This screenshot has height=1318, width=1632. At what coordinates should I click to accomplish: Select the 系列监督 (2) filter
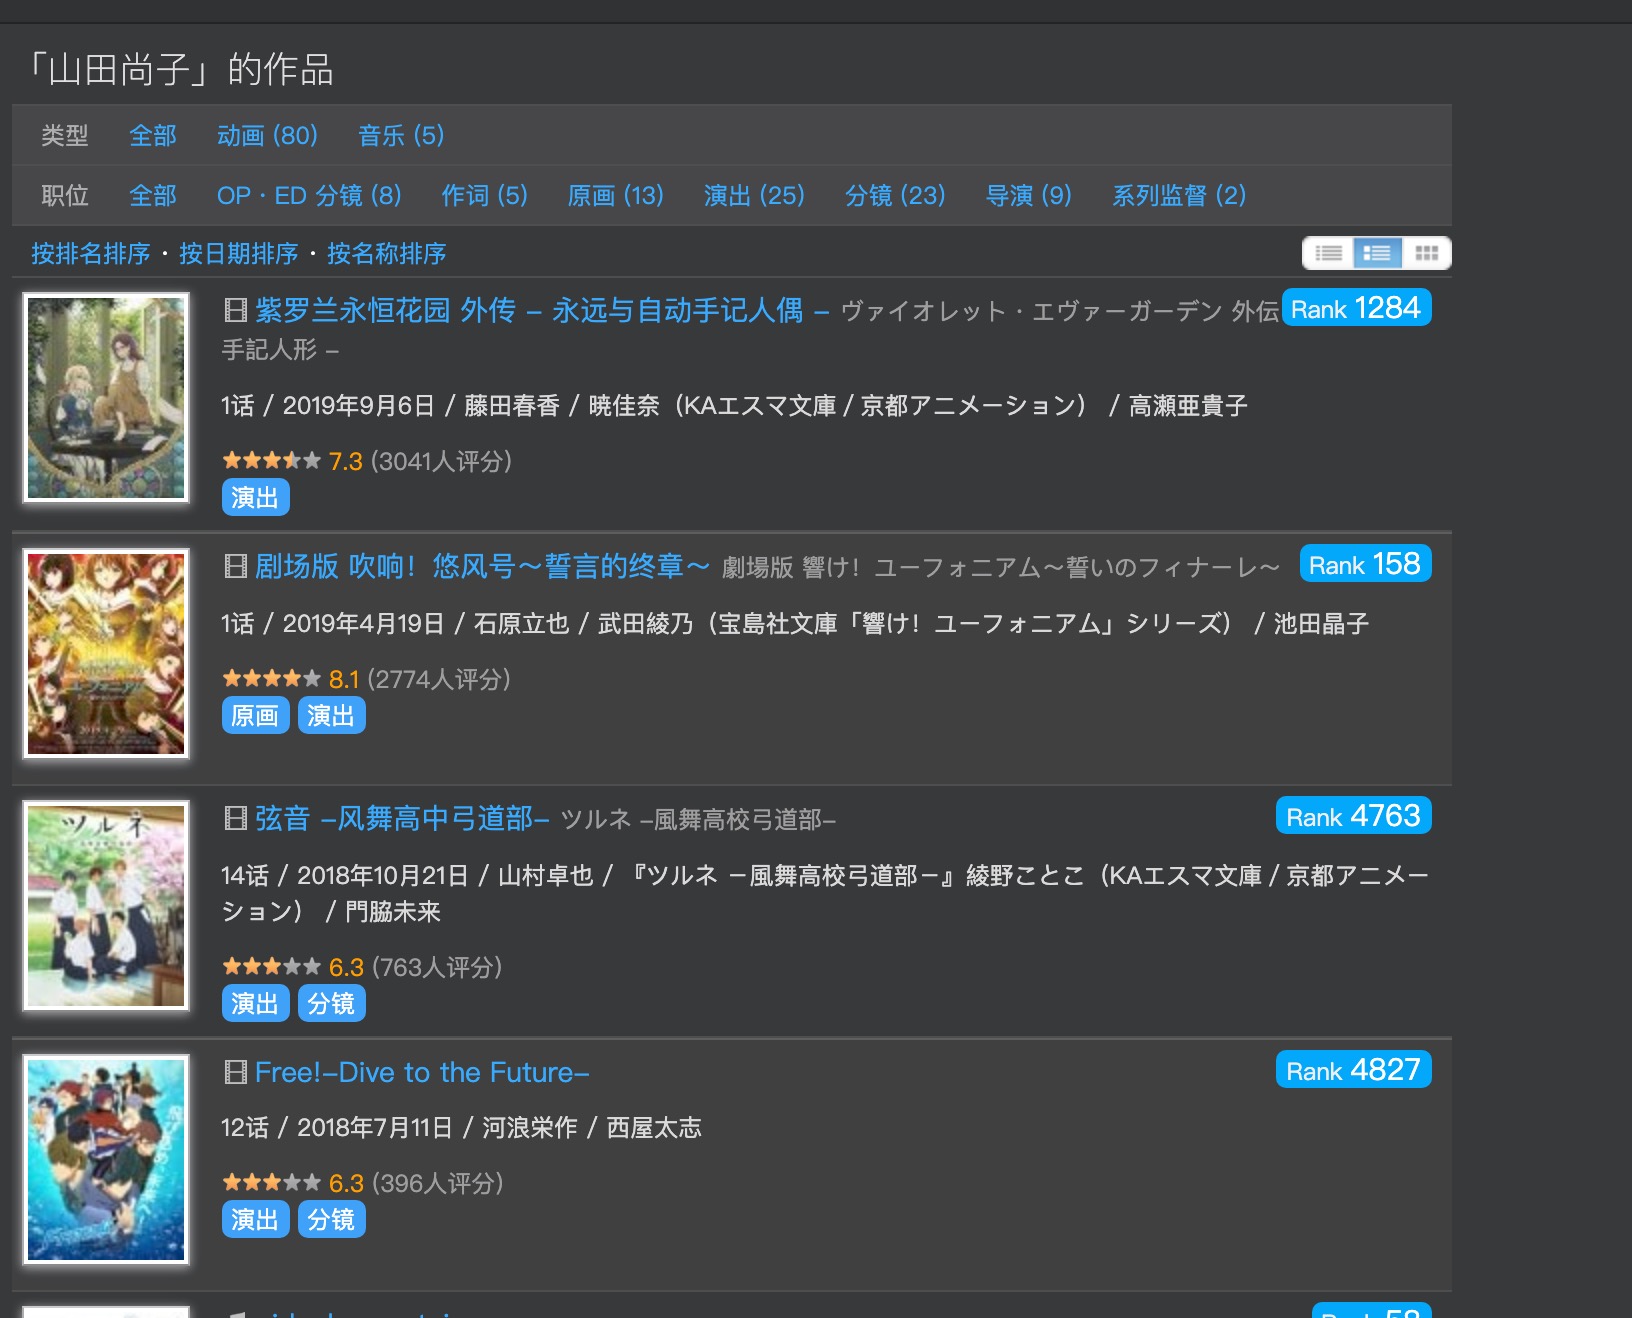coord(1178,196)
